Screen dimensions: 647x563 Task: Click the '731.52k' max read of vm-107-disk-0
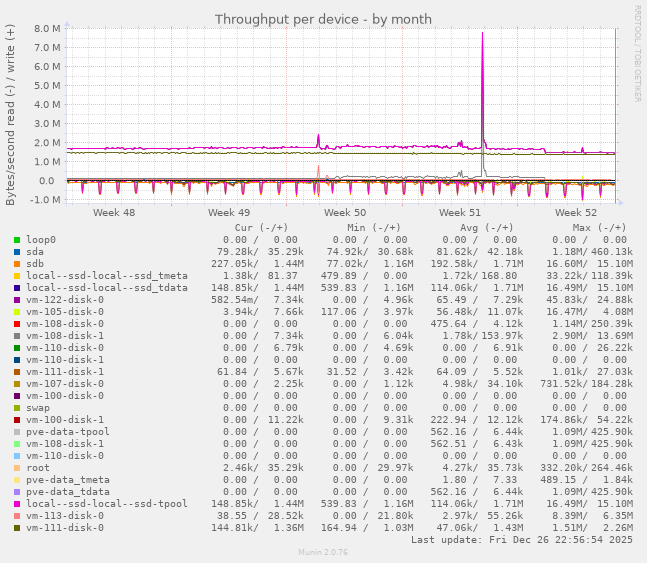(561, 384)
